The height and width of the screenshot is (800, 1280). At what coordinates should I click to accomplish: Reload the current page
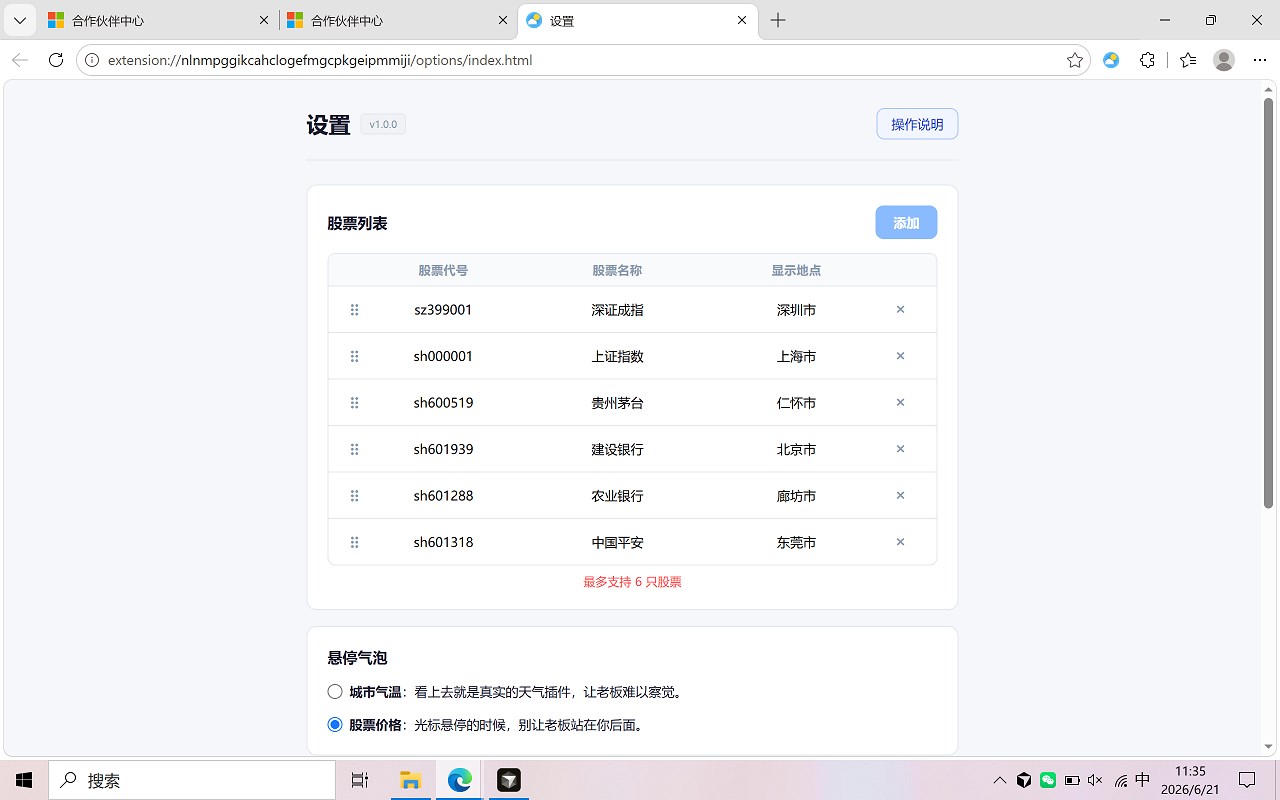(56, 60)
